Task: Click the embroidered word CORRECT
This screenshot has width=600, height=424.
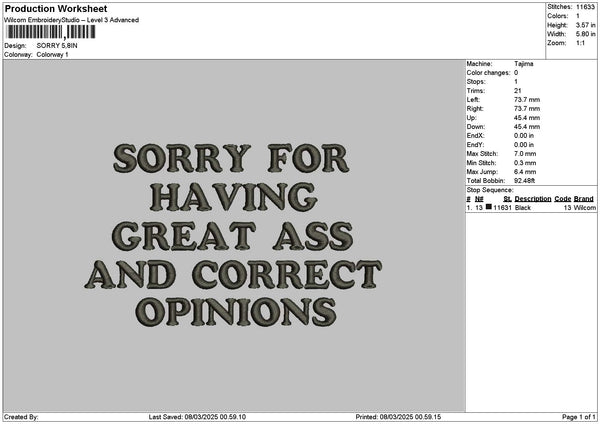Action: 287,274
